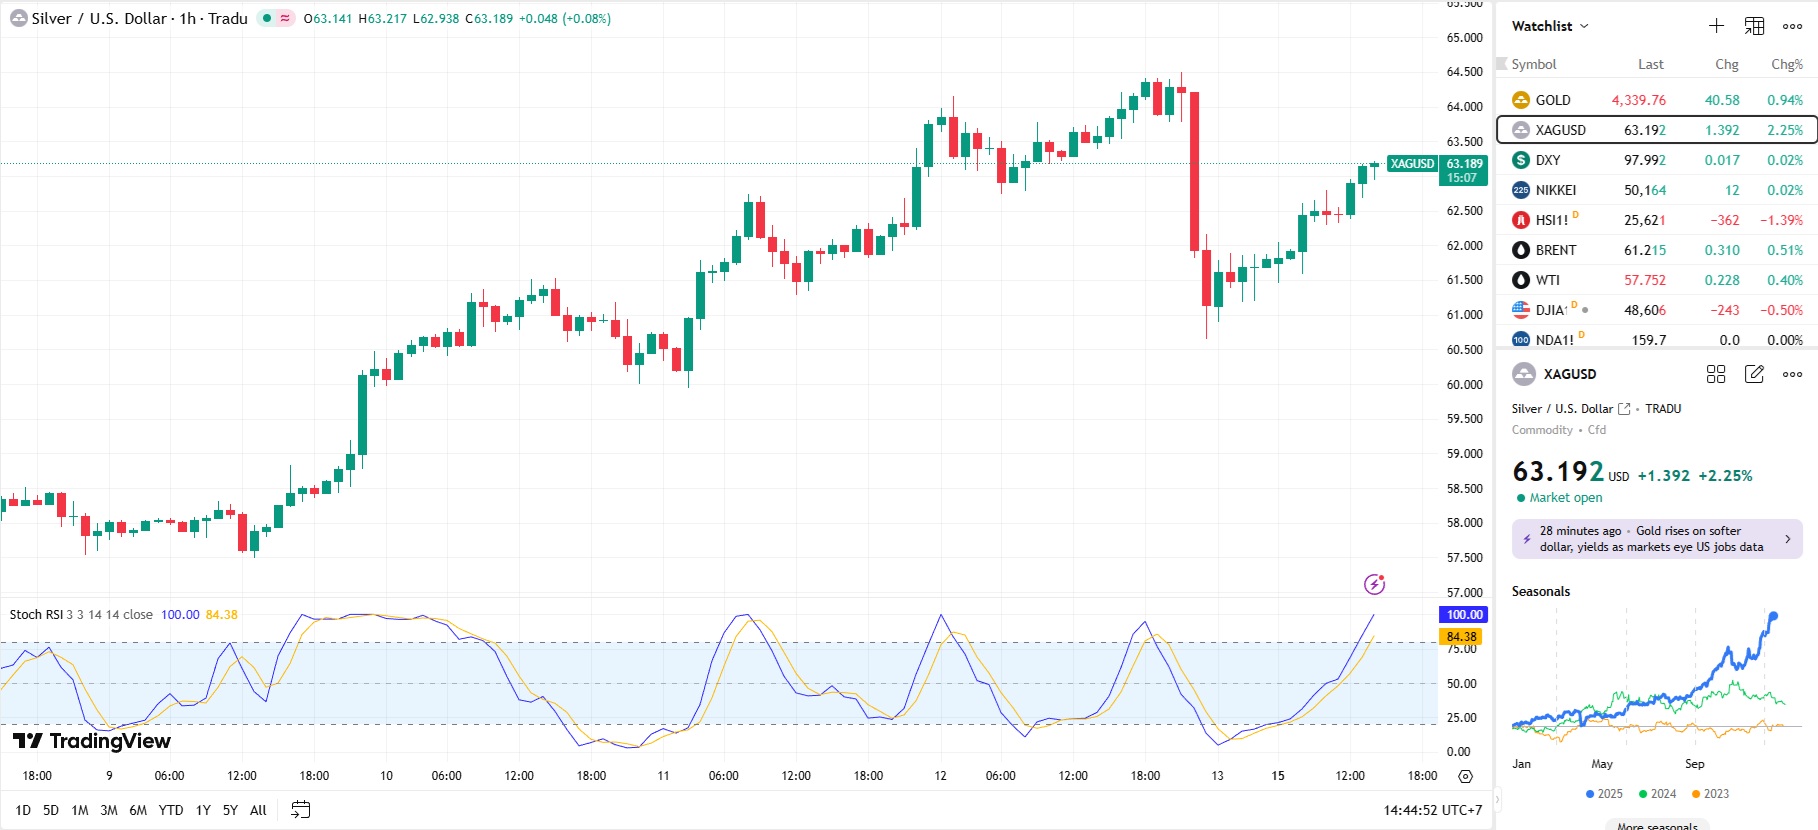Add a symbol to the watchlist
This screenshot has height=830, width=1818.
[x=1716, y=26]
